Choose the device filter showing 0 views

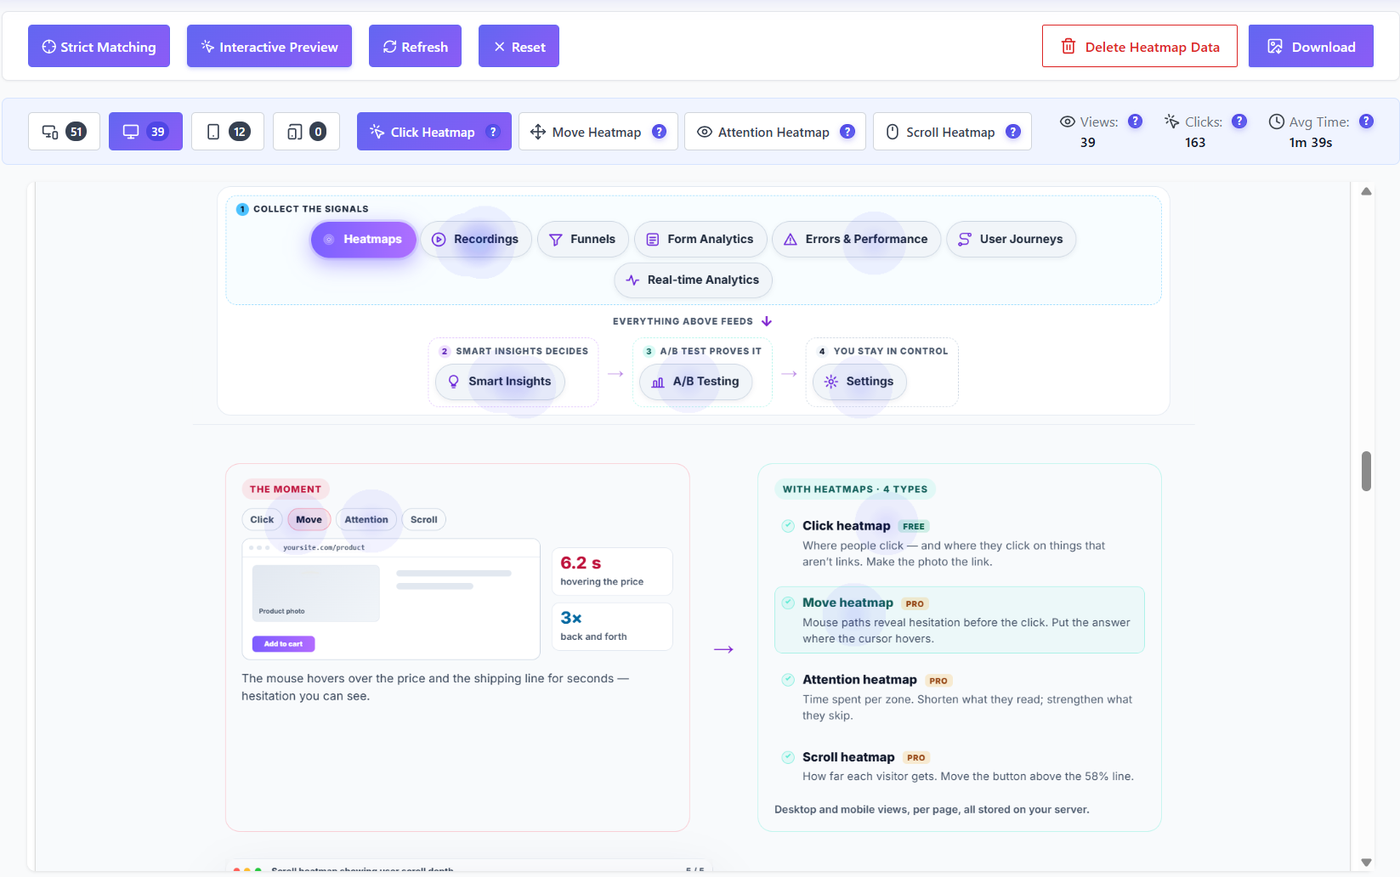click(306, 131)
